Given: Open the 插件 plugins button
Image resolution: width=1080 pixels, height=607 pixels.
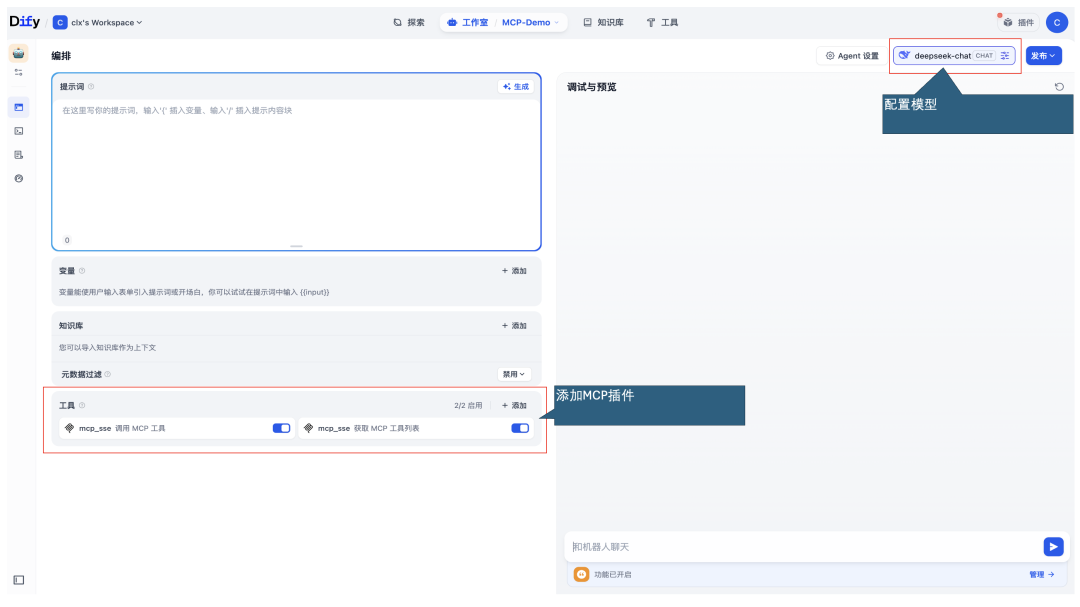Looking at the screenshot, I should coord(1019,23).
